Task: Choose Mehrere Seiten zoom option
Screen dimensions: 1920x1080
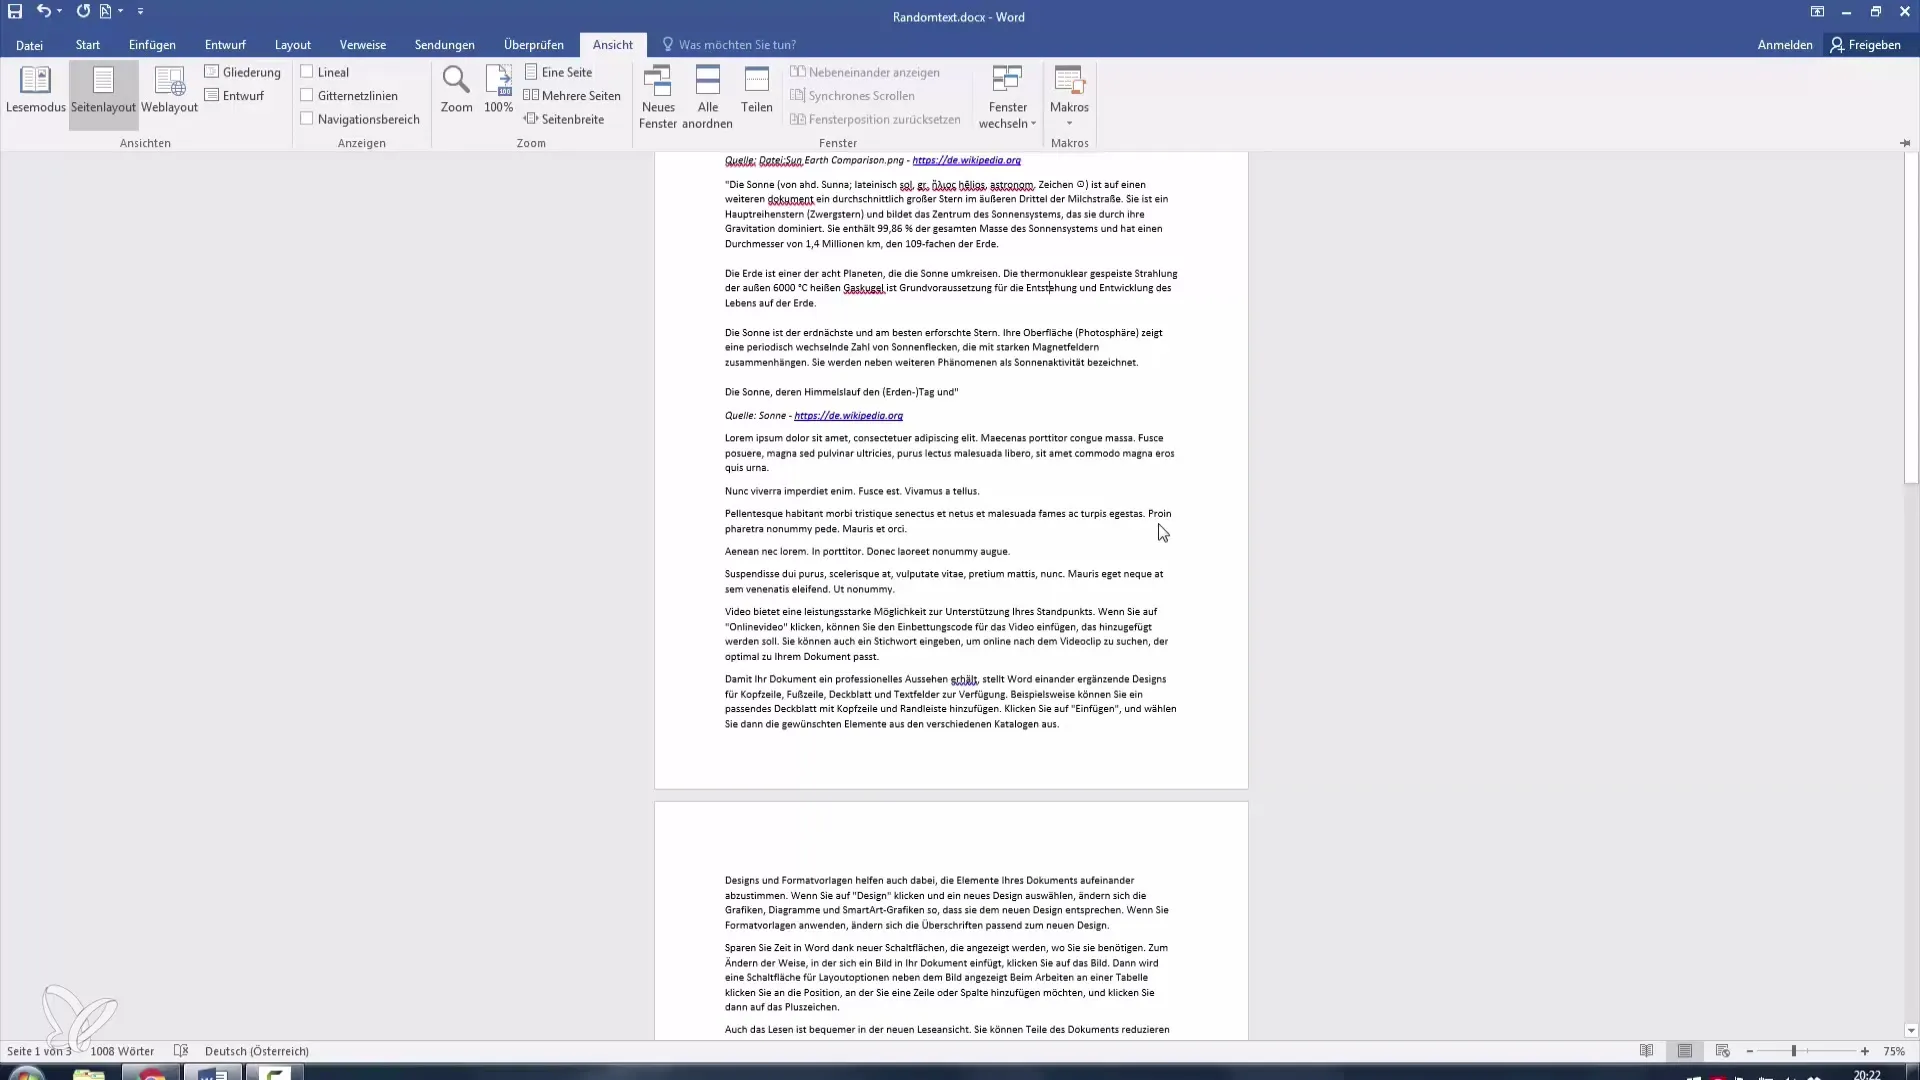Action: coord(572,96)
